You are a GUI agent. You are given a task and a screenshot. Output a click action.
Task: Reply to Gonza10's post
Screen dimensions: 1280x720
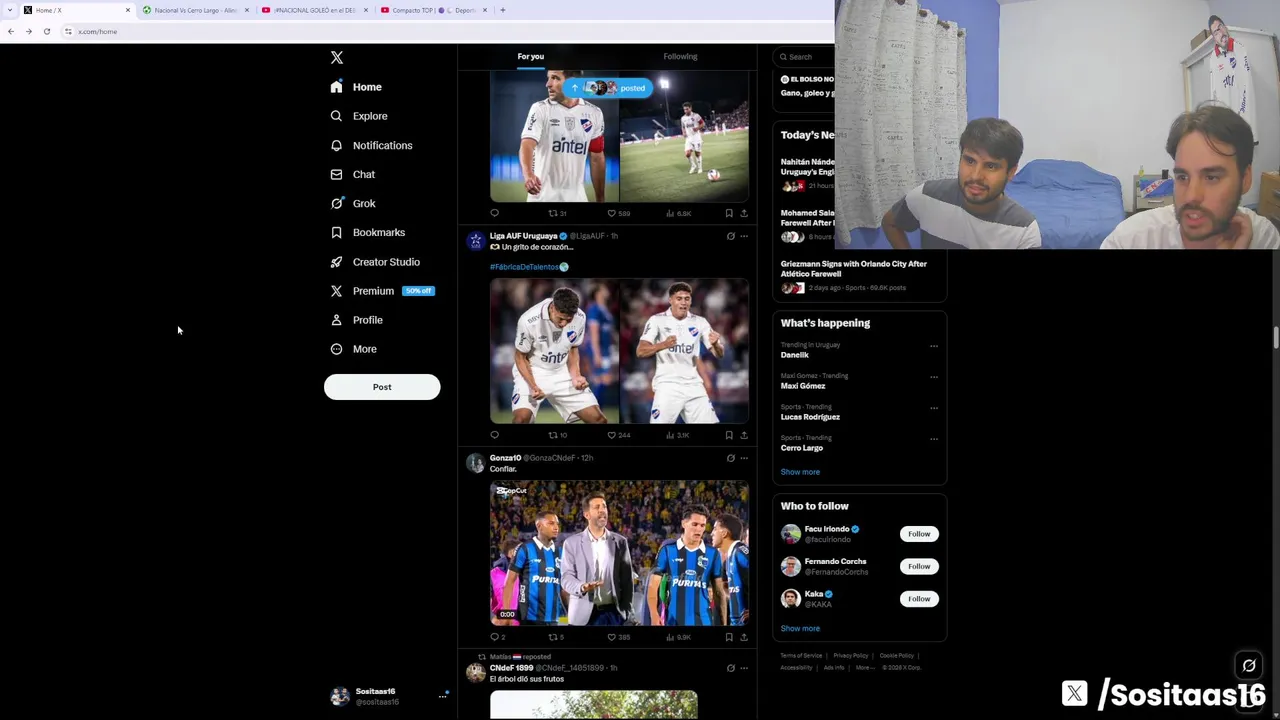coord(497,637)
